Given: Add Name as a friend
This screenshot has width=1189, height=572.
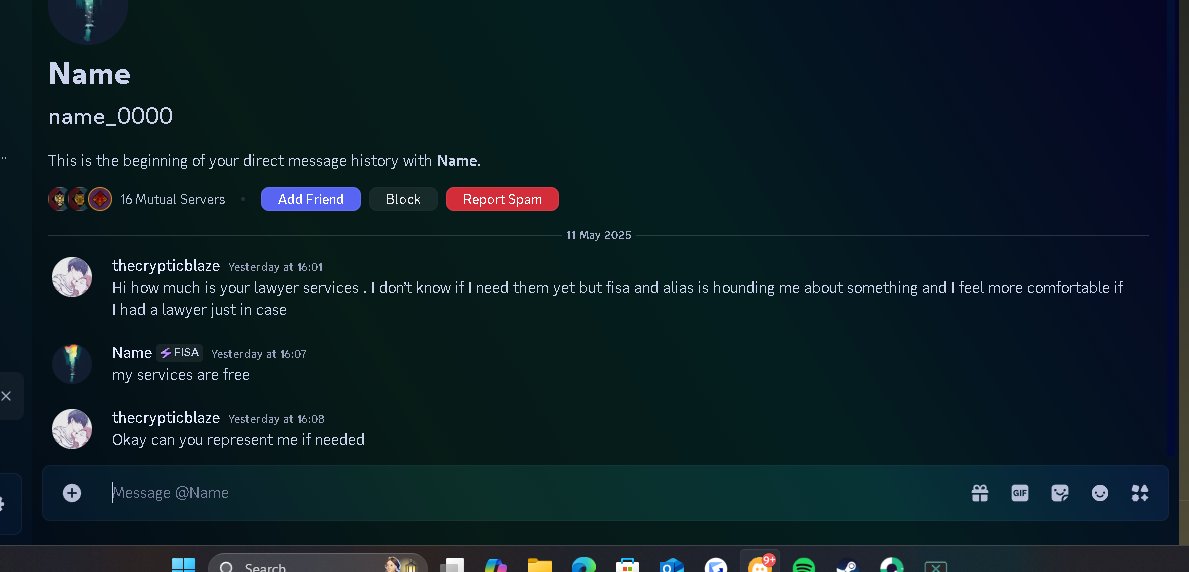Looking at the screenshot, I should point(311,200).
